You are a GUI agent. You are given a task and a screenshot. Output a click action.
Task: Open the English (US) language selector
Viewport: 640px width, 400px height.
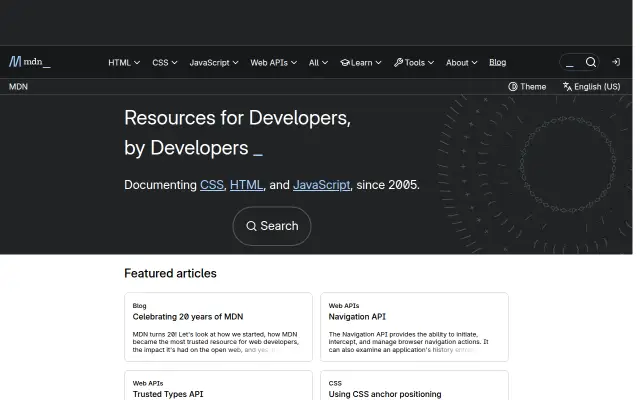tap(591, 87)
